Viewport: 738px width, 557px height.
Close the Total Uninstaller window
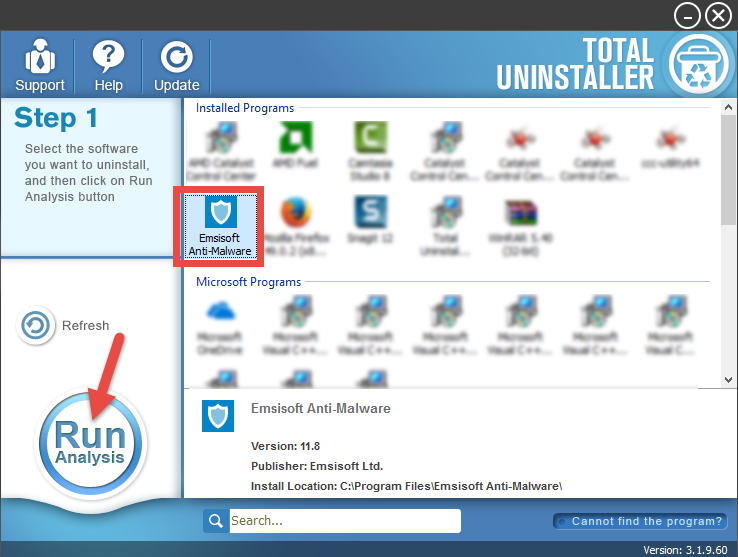[718, 16]
